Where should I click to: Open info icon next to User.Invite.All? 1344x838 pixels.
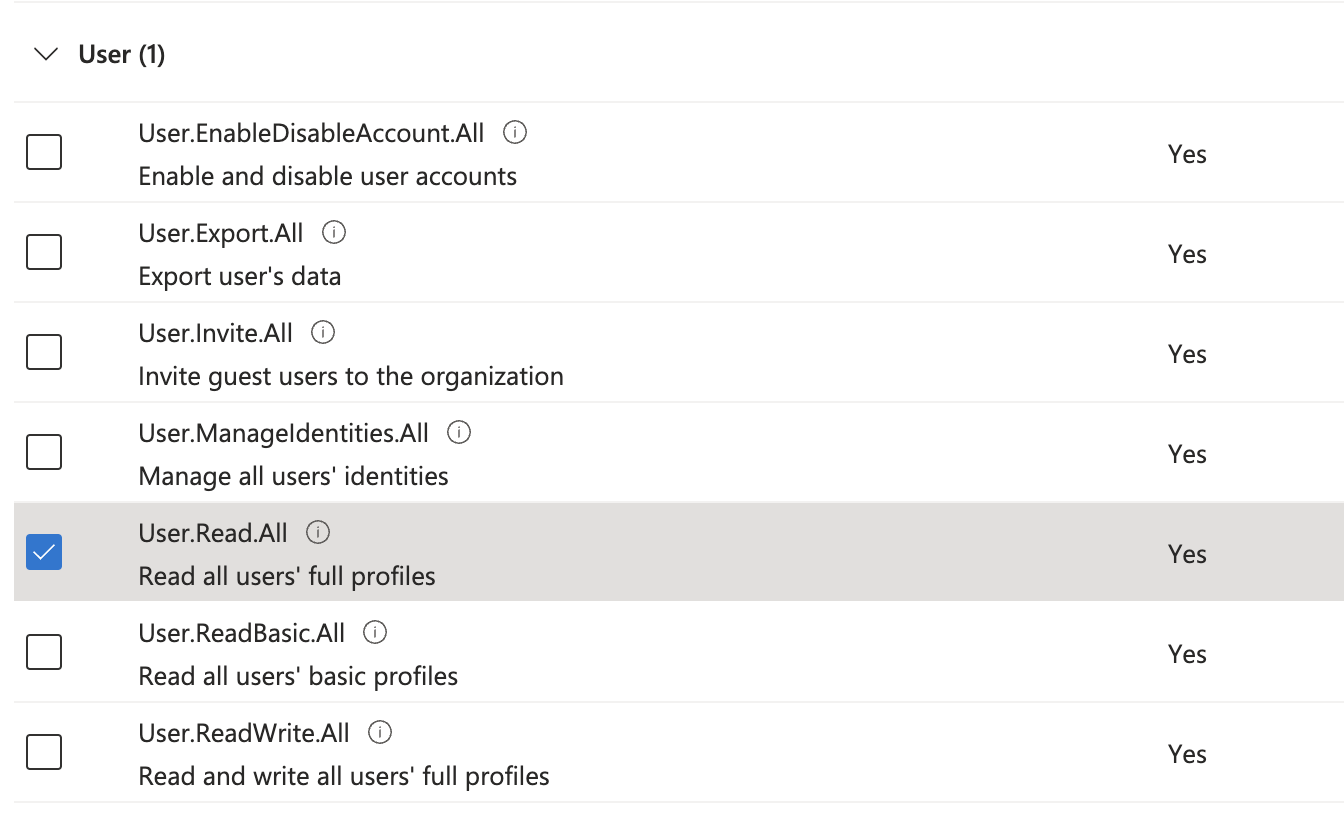tap(323, 332)
